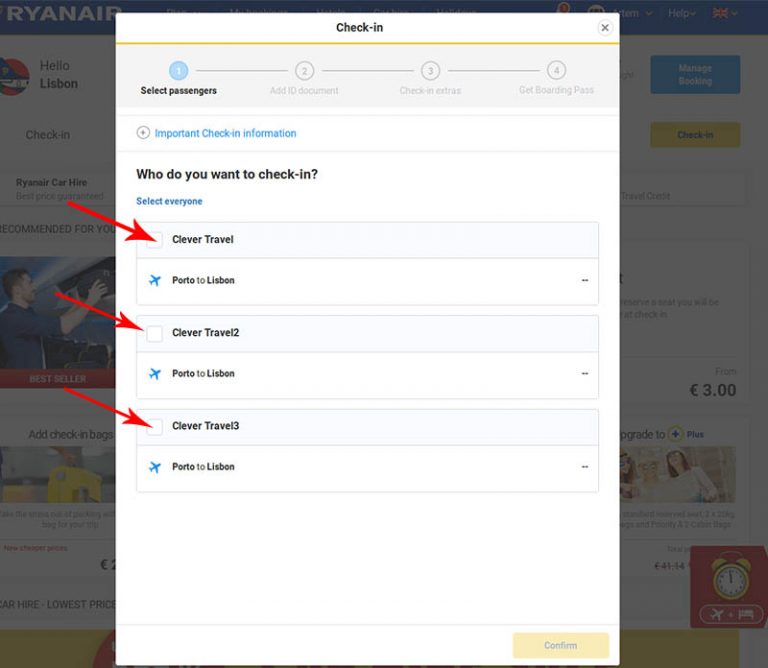Click the Manage Booking button
Viewport: 768px width, 668px height.
(695, 75)
